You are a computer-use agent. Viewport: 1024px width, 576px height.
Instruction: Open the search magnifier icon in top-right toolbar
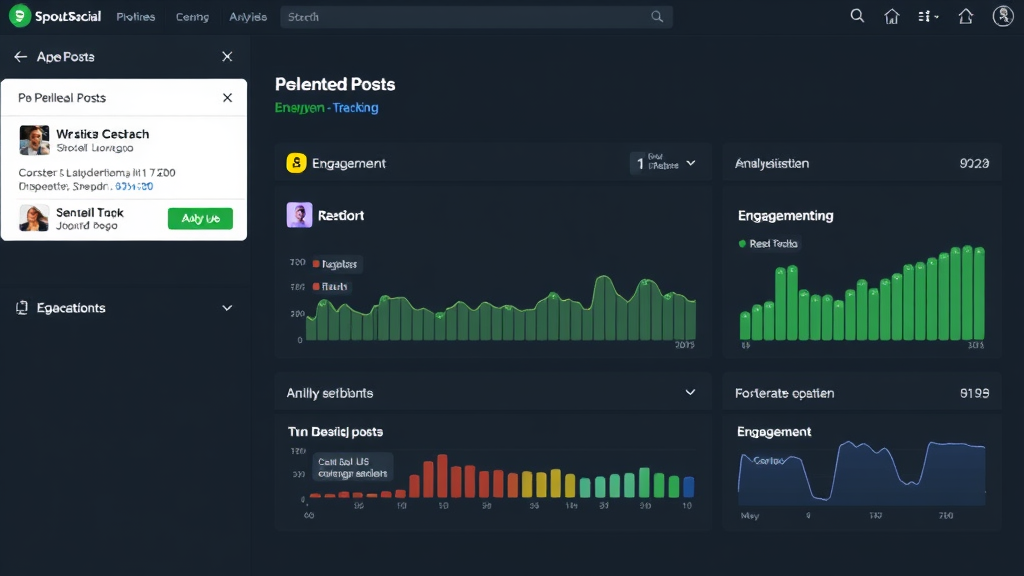857,16
